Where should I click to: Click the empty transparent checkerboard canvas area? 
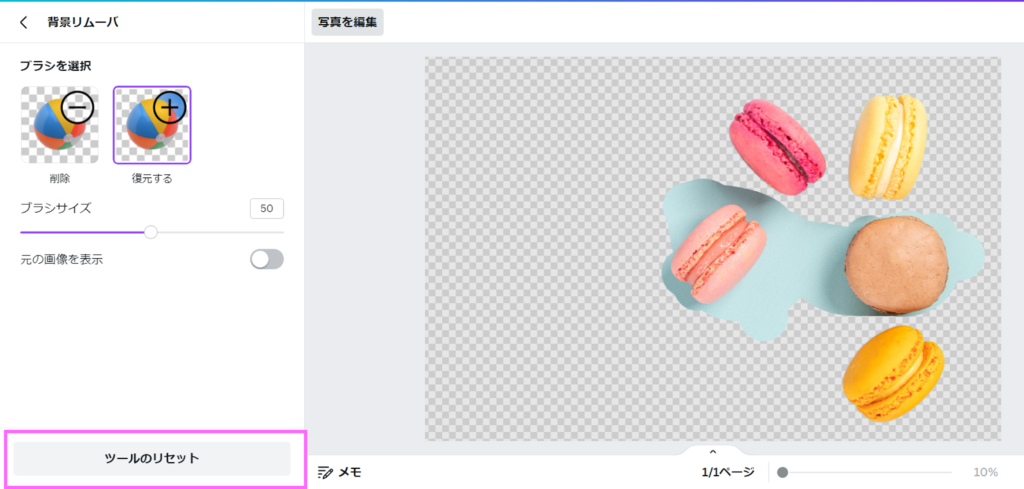[540, 250]
